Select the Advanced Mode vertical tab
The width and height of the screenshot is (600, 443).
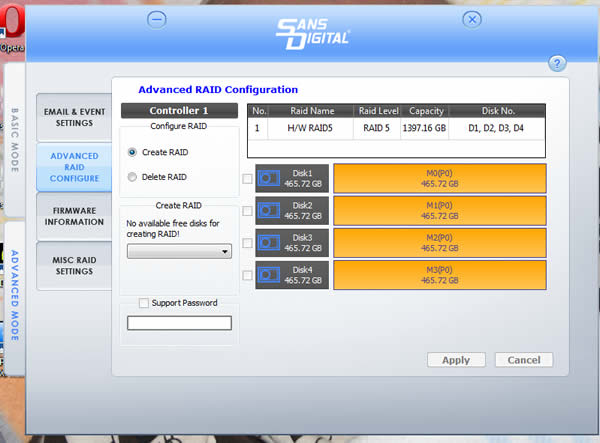click(15, 295)
